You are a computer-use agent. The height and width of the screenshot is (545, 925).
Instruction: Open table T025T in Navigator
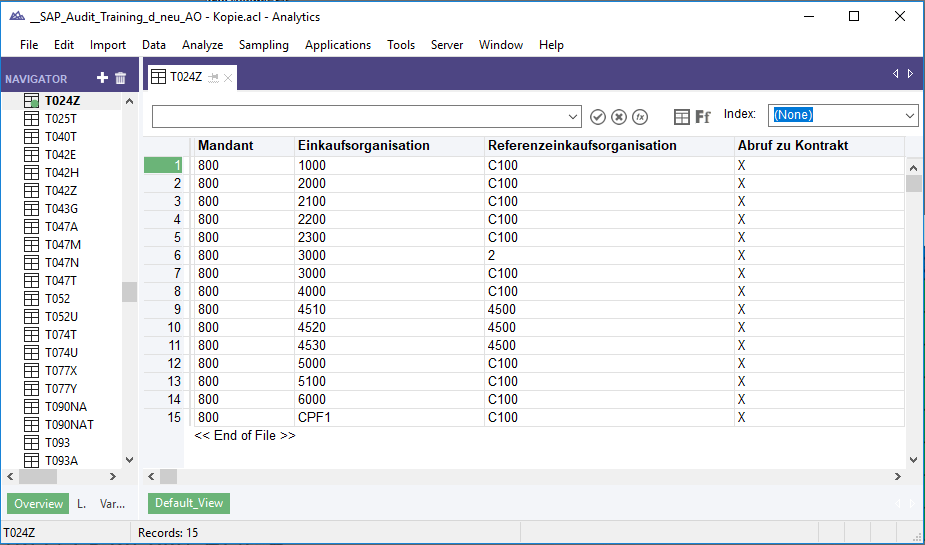click(61, 119)
